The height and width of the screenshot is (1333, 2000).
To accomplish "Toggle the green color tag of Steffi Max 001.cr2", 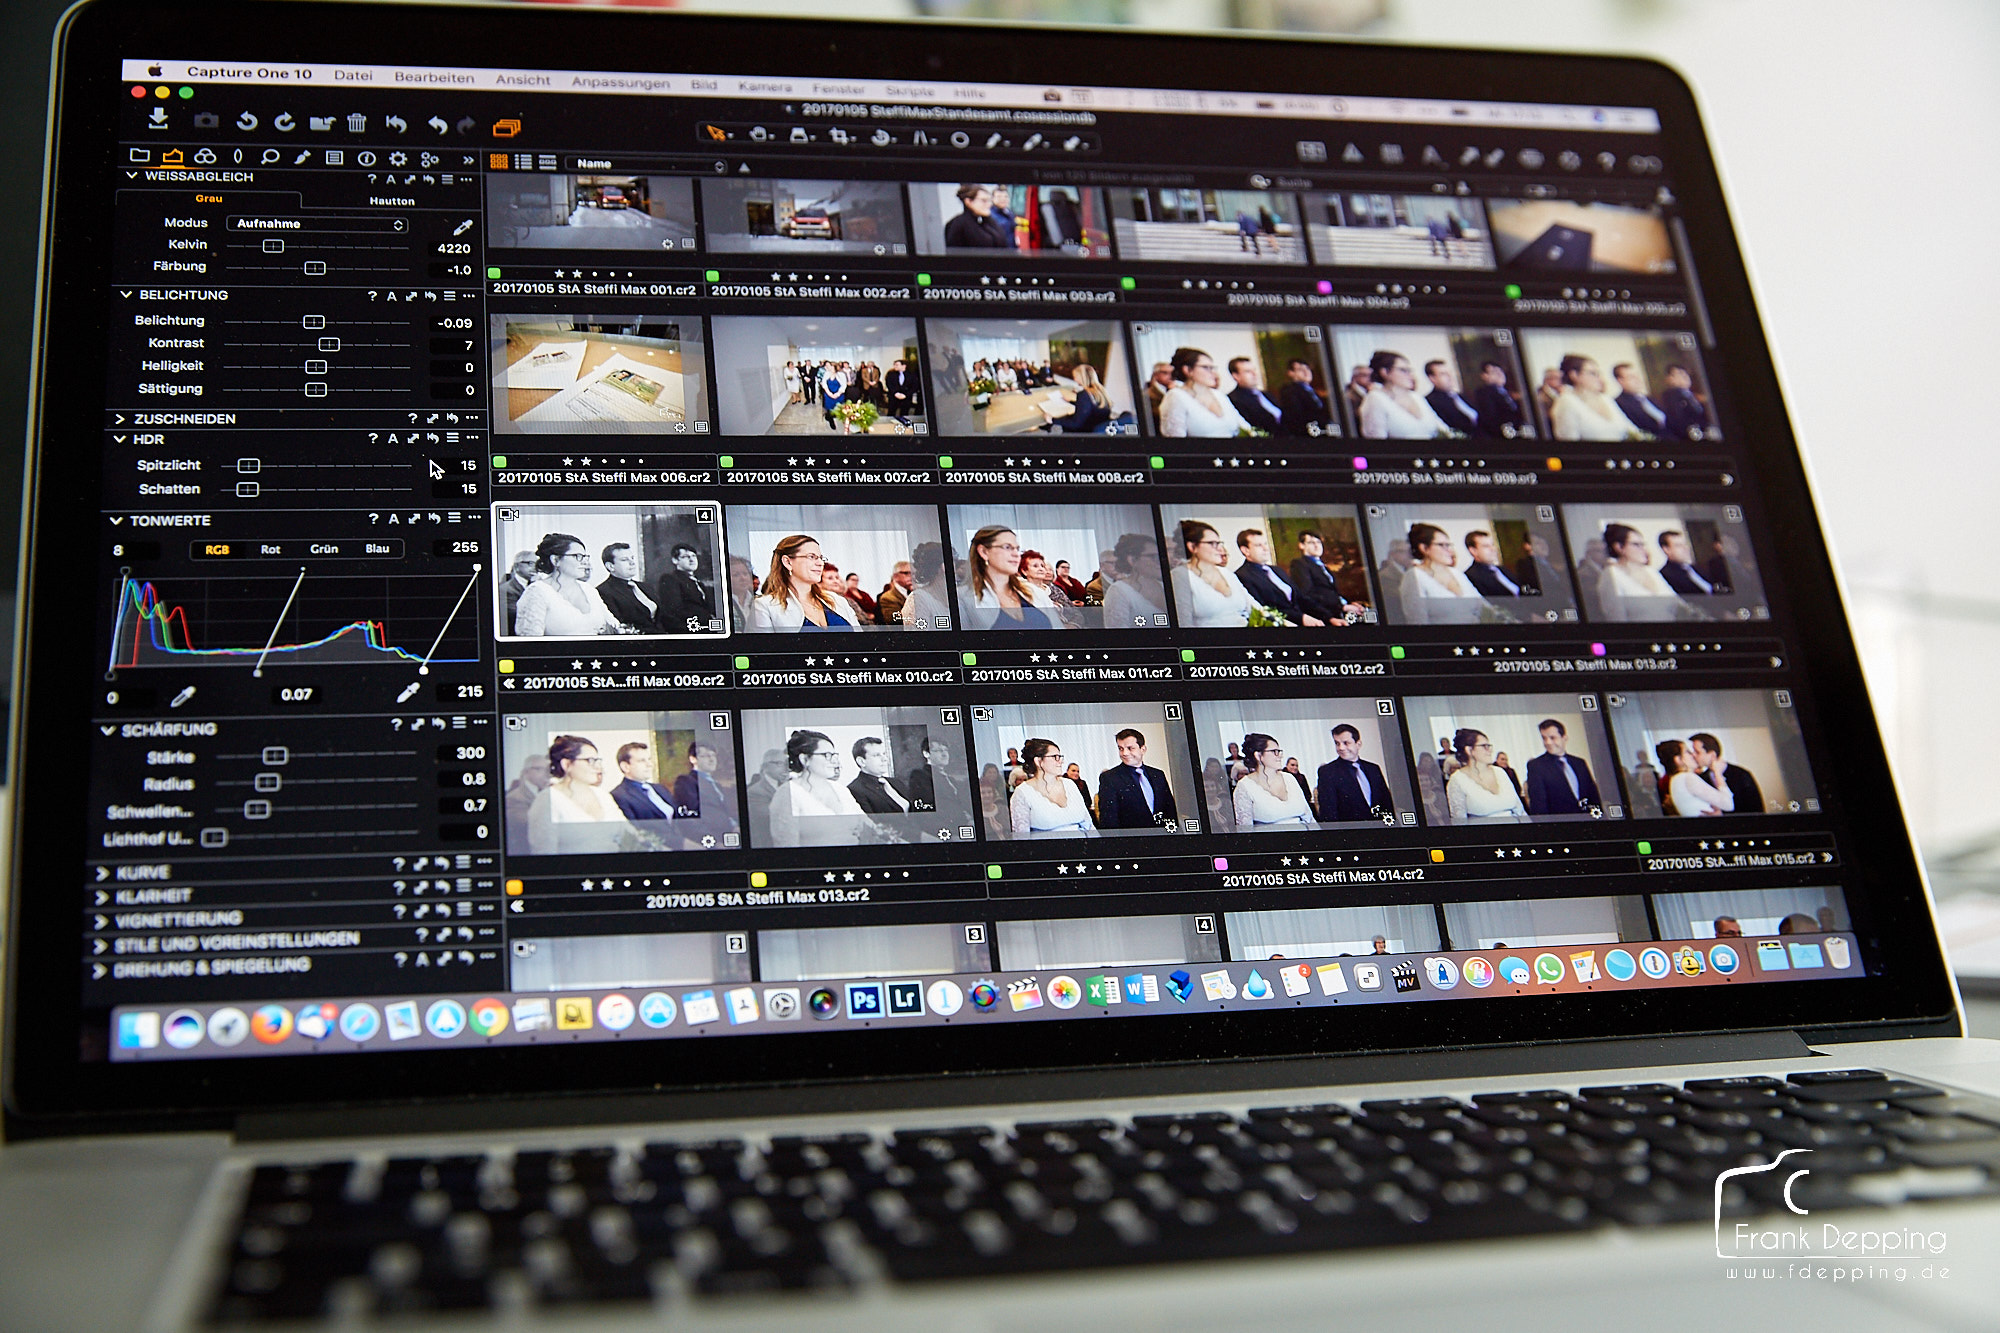I will pos(494,273).
